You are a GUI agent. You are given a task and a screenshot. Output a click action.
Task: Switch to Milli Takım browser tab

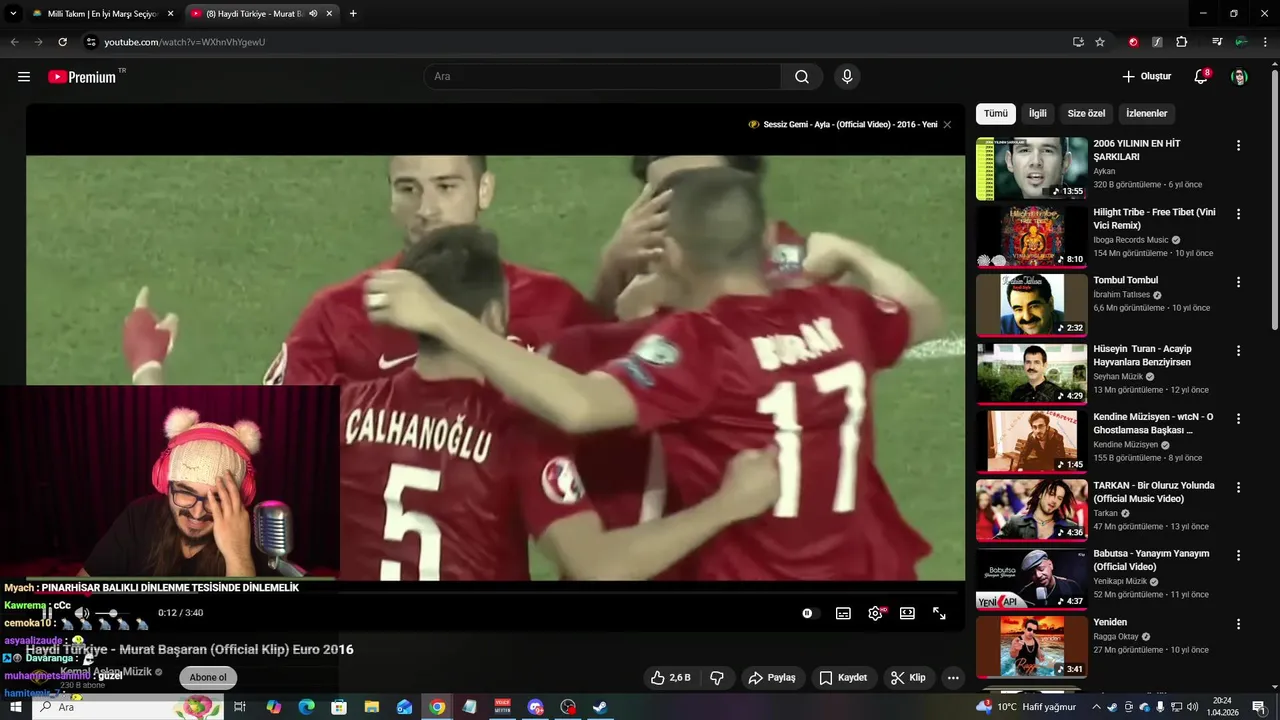pyautogui.click(x=102, y=14)
